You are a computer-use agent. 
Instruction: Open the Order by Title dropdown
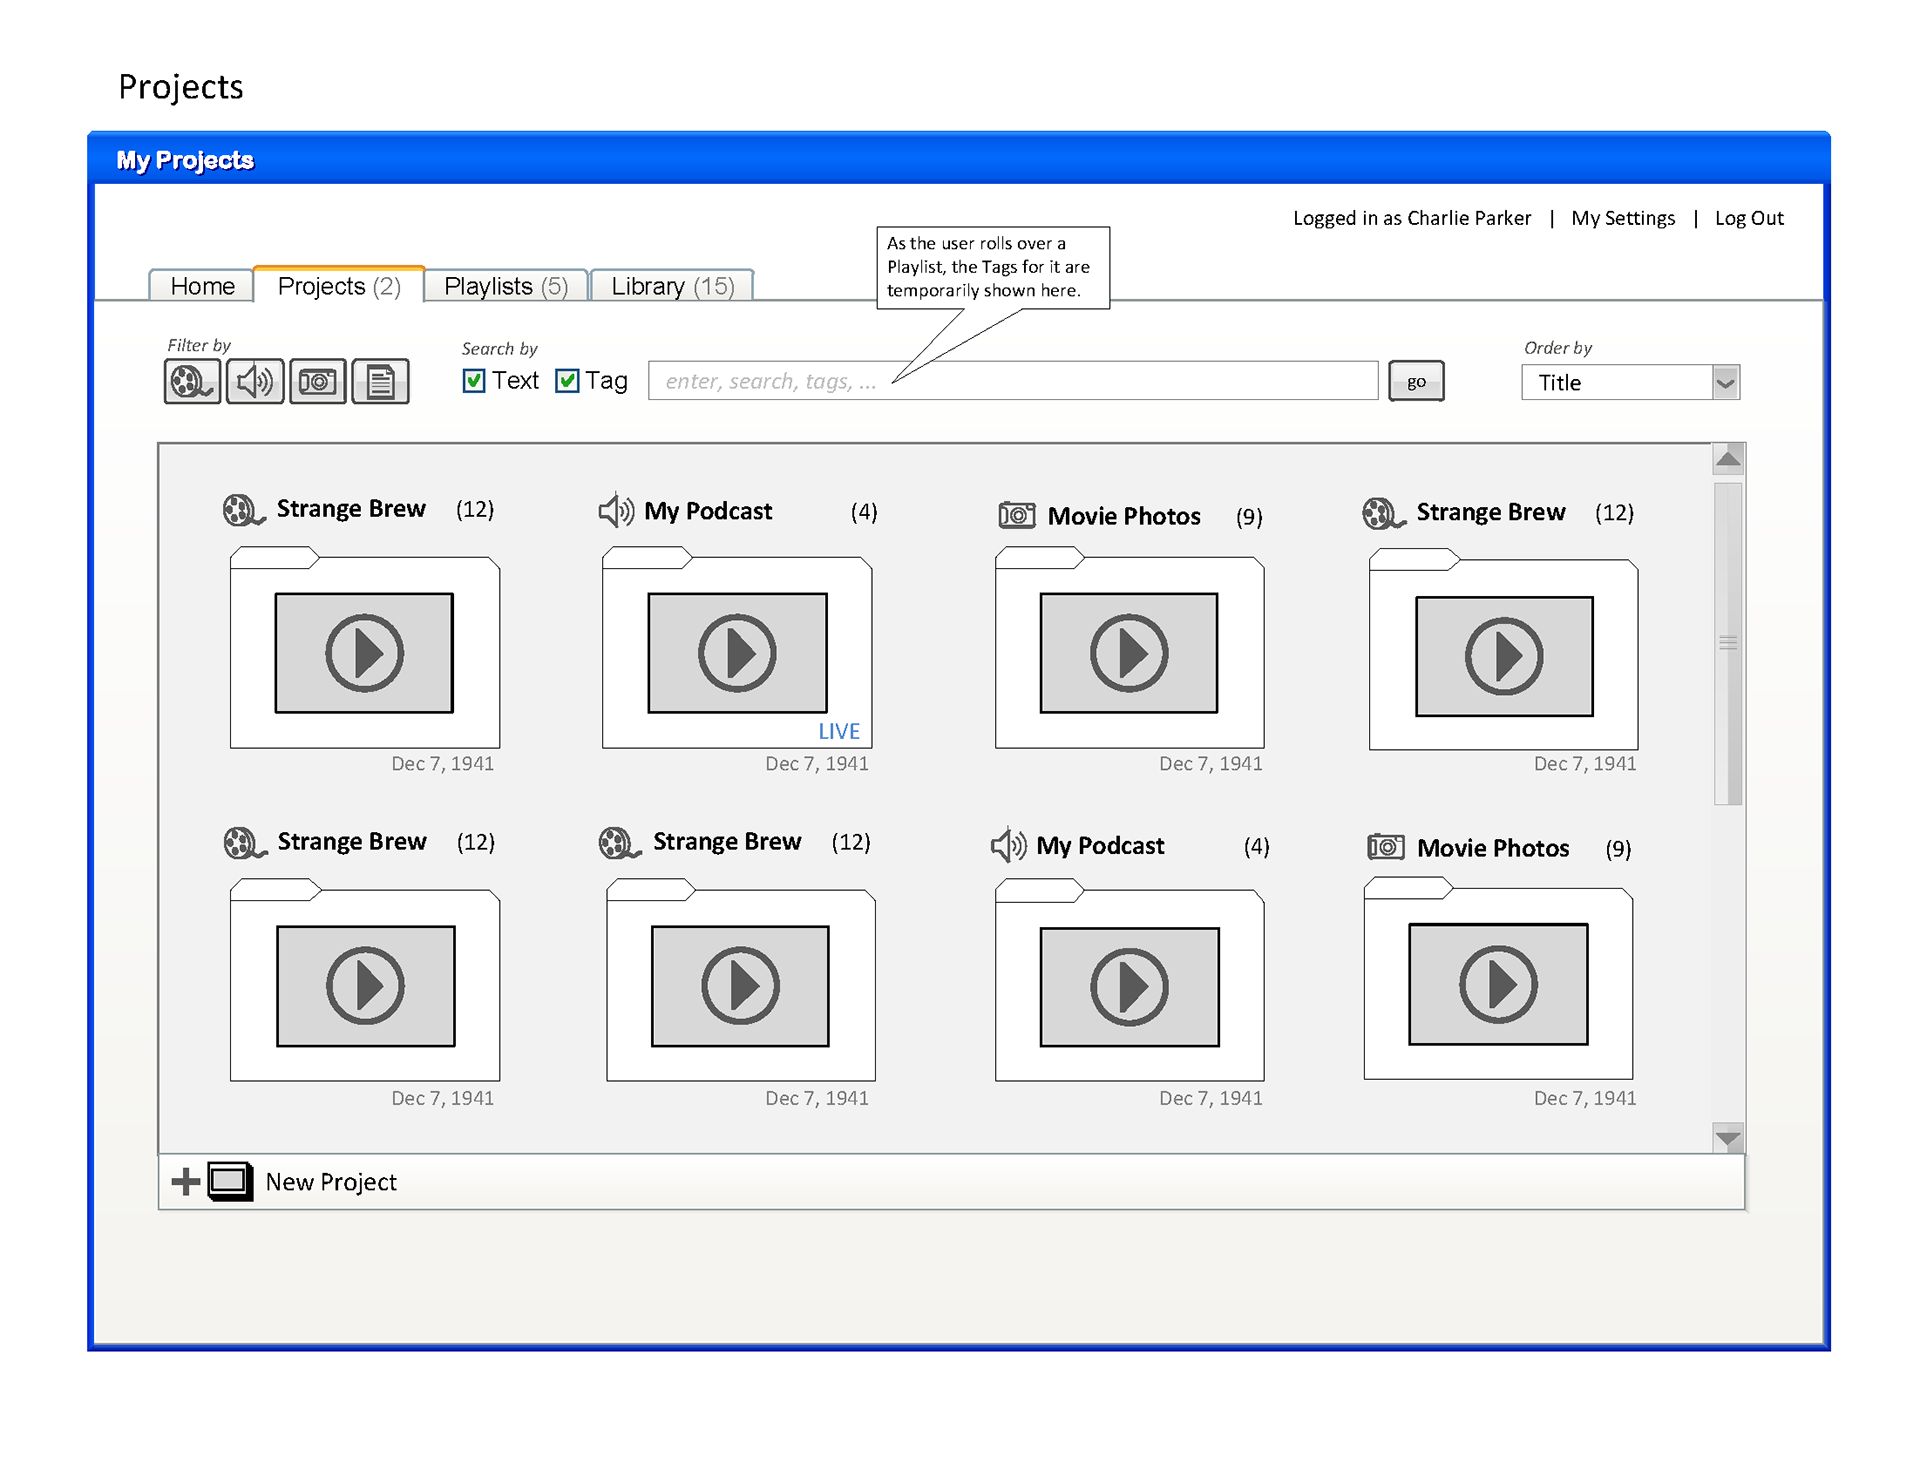[x=1725, y=382]
